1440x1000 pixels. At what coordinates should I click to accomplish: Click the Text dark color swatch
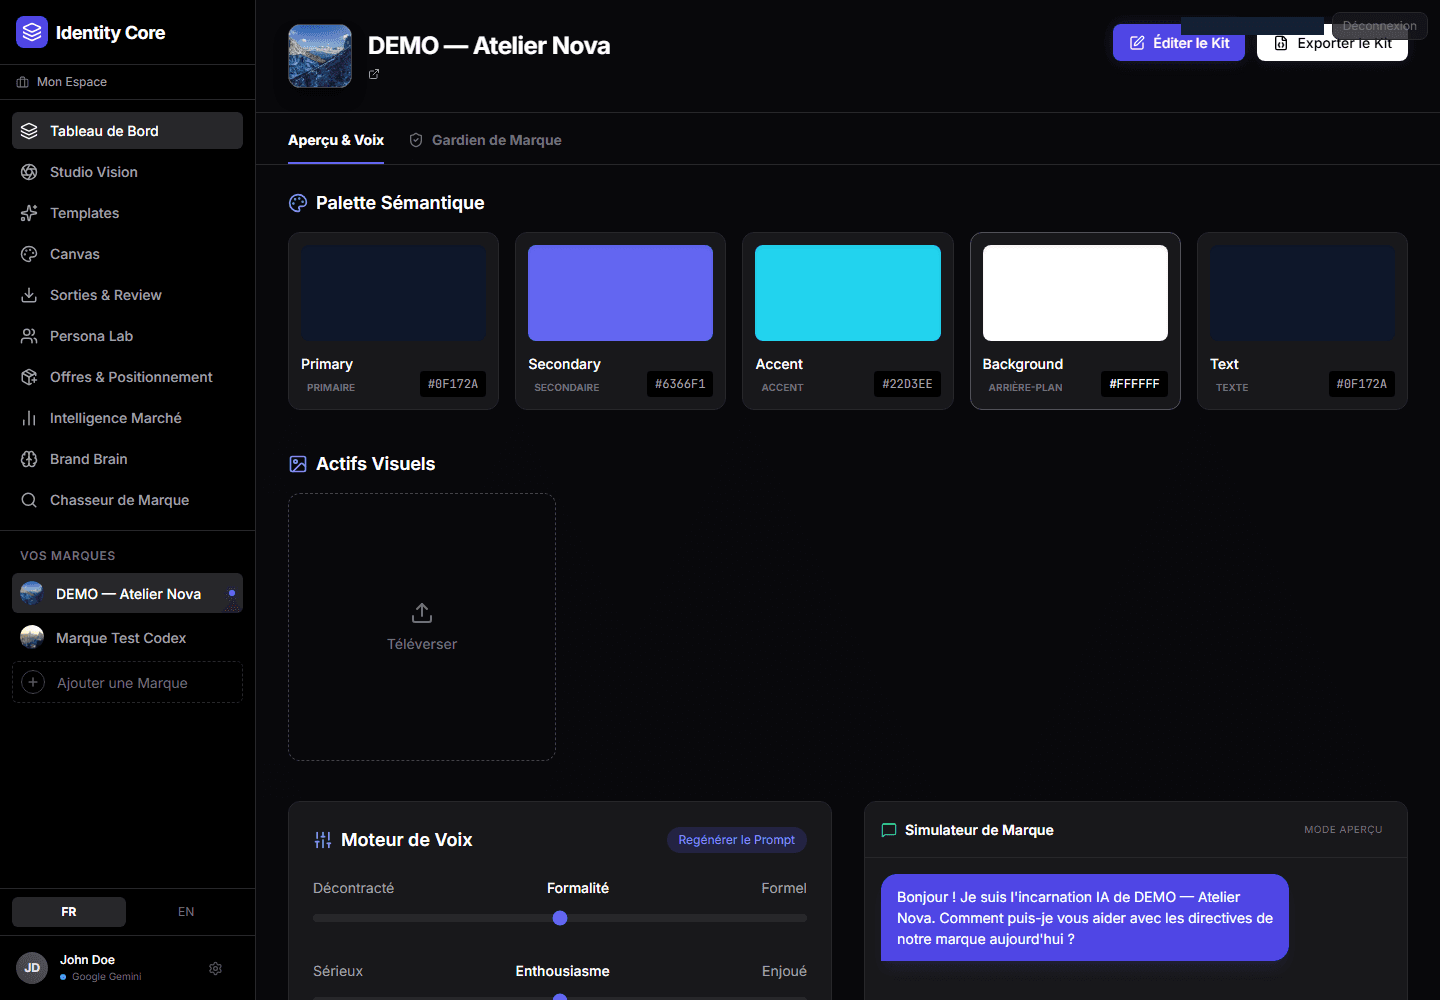[1302, 293]
